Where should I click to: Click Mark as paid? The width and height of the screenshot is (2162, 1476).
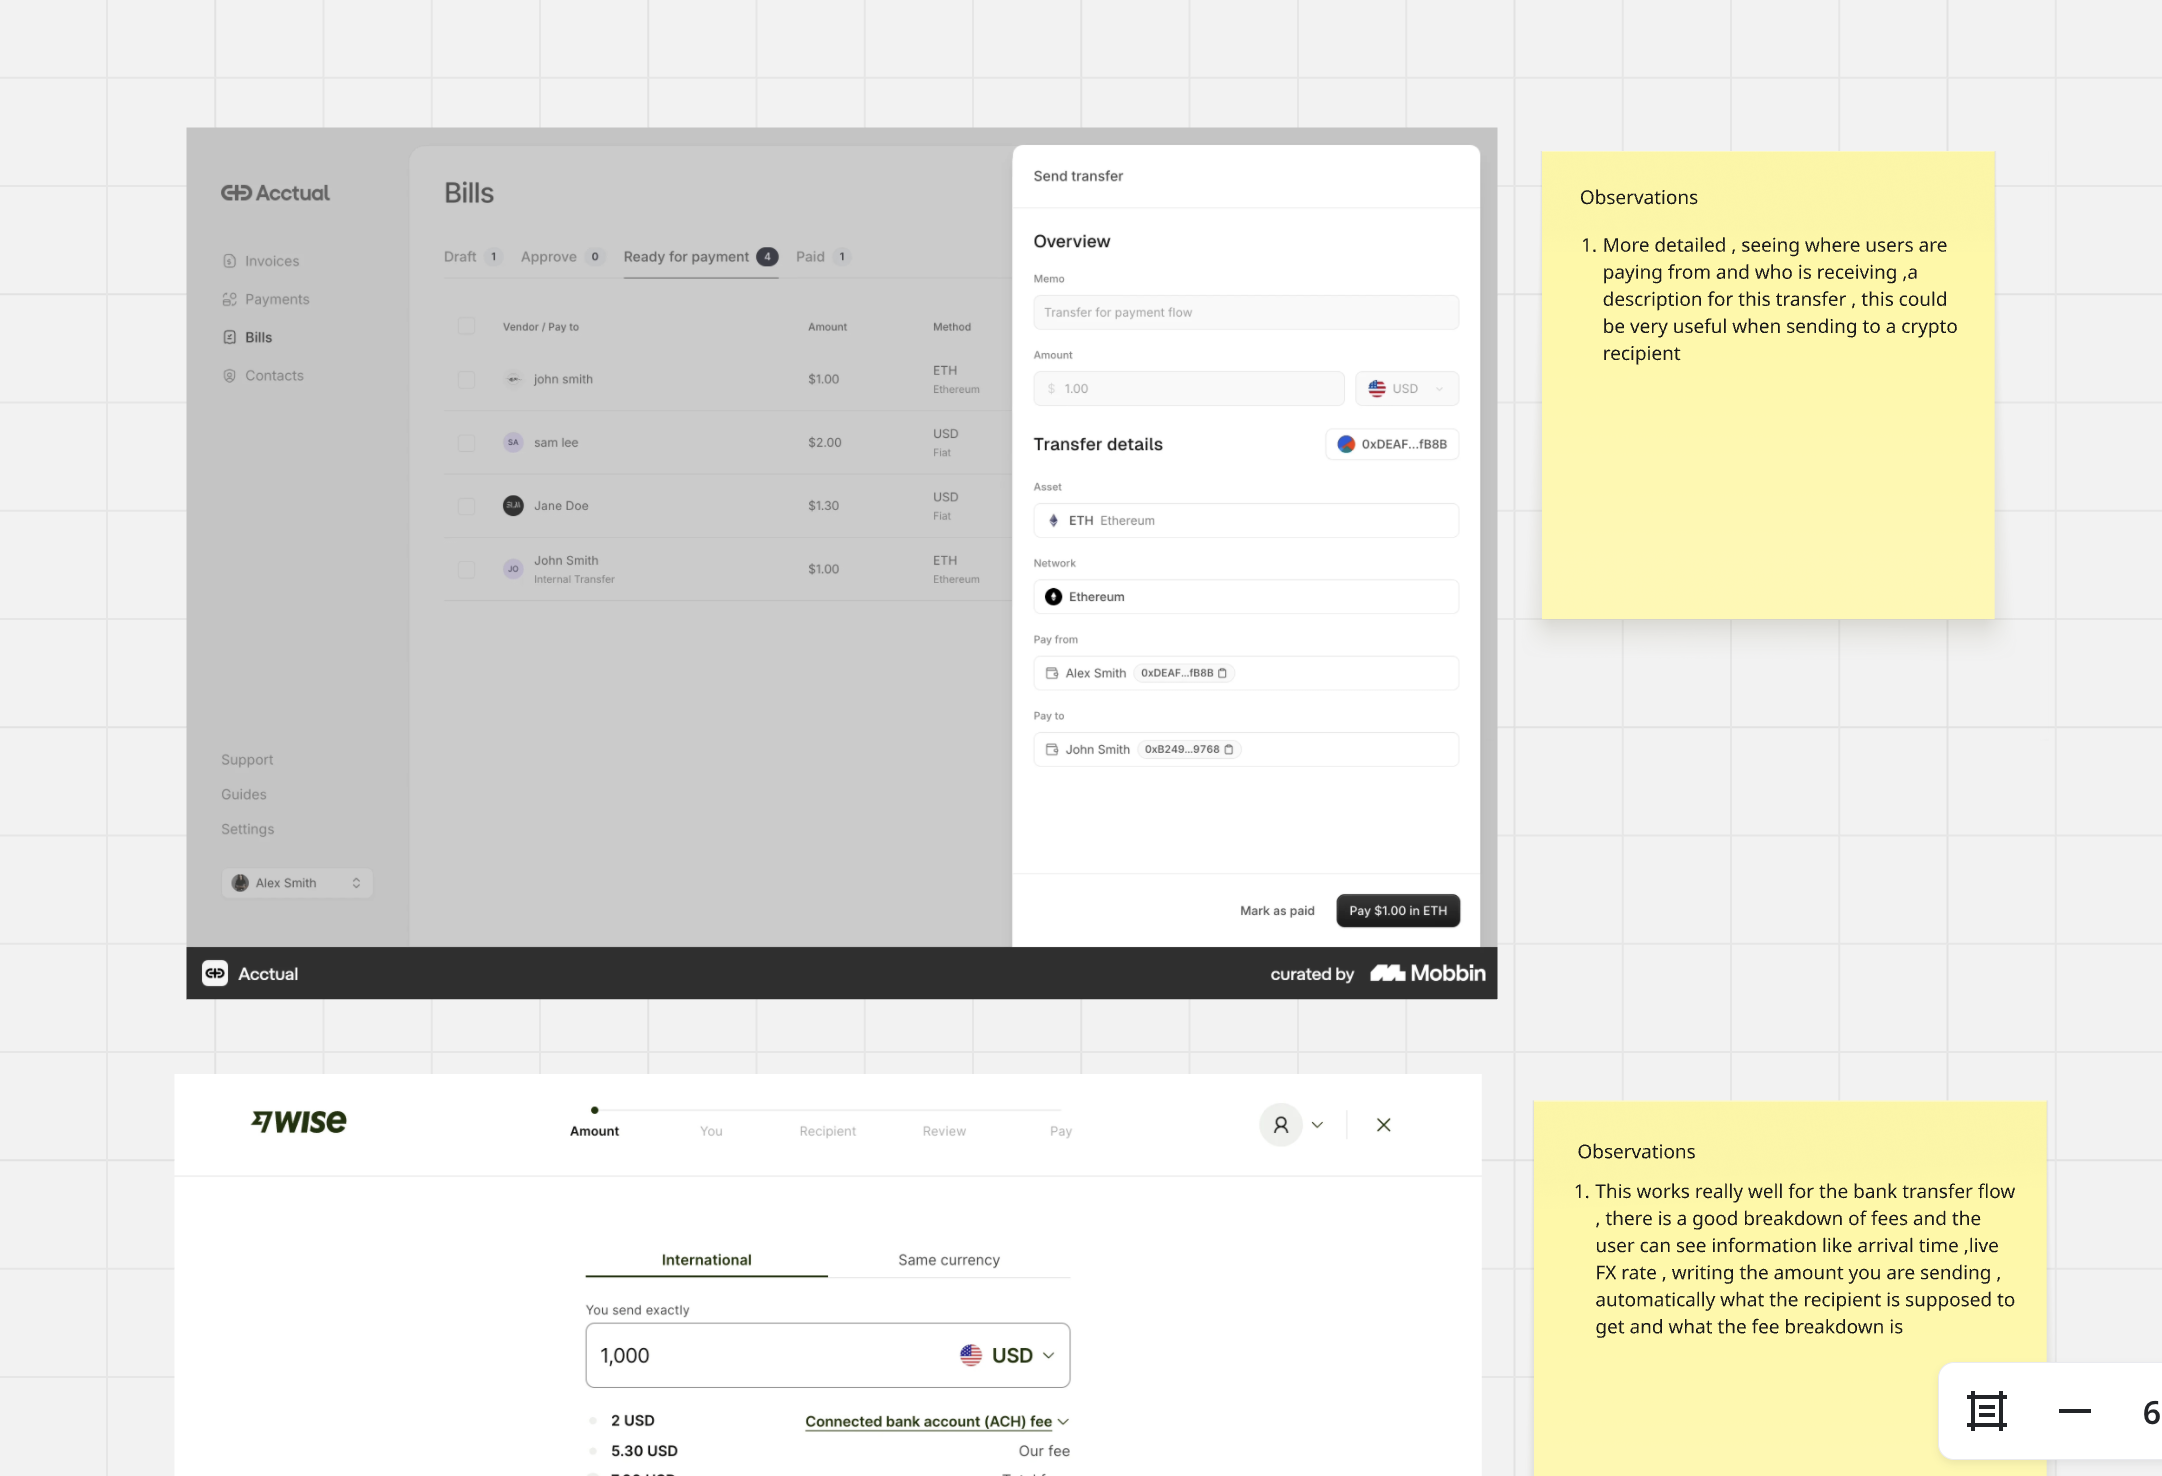pyautogui.click(x=1277, y=911)
